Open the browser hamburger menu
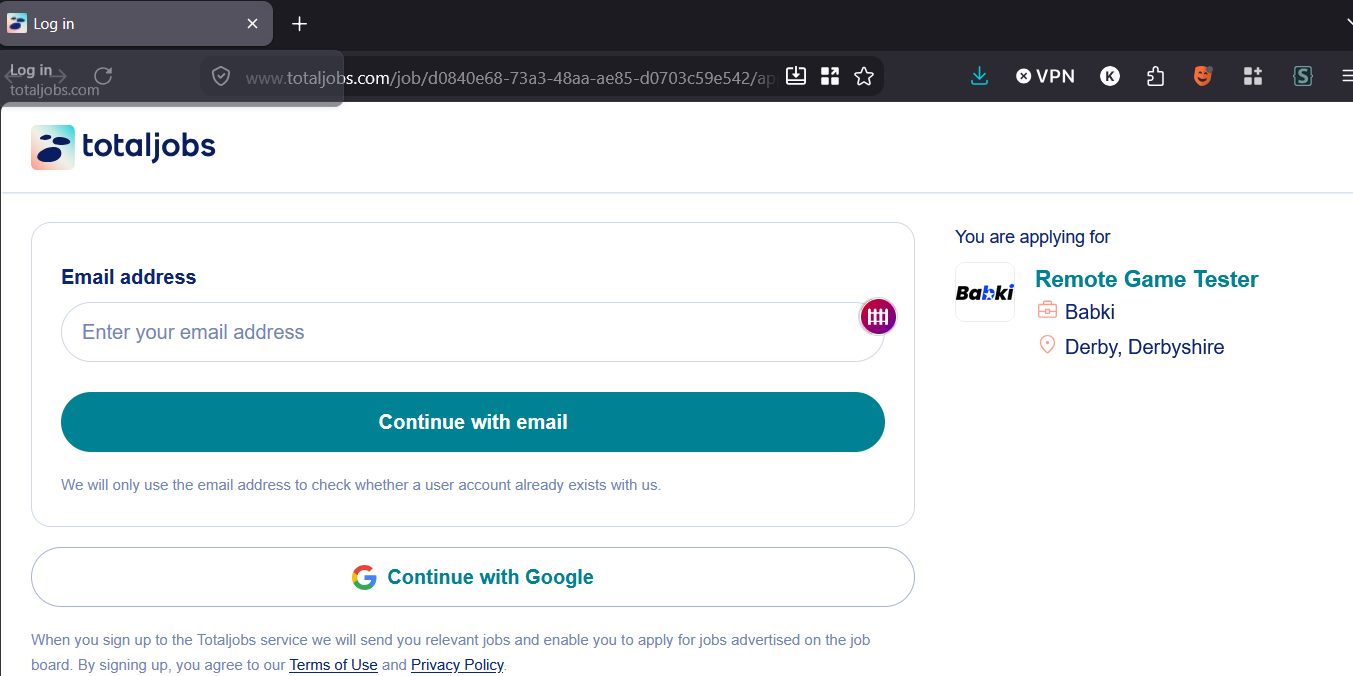The image size is (1353, 676). (x=1346, y=76)
